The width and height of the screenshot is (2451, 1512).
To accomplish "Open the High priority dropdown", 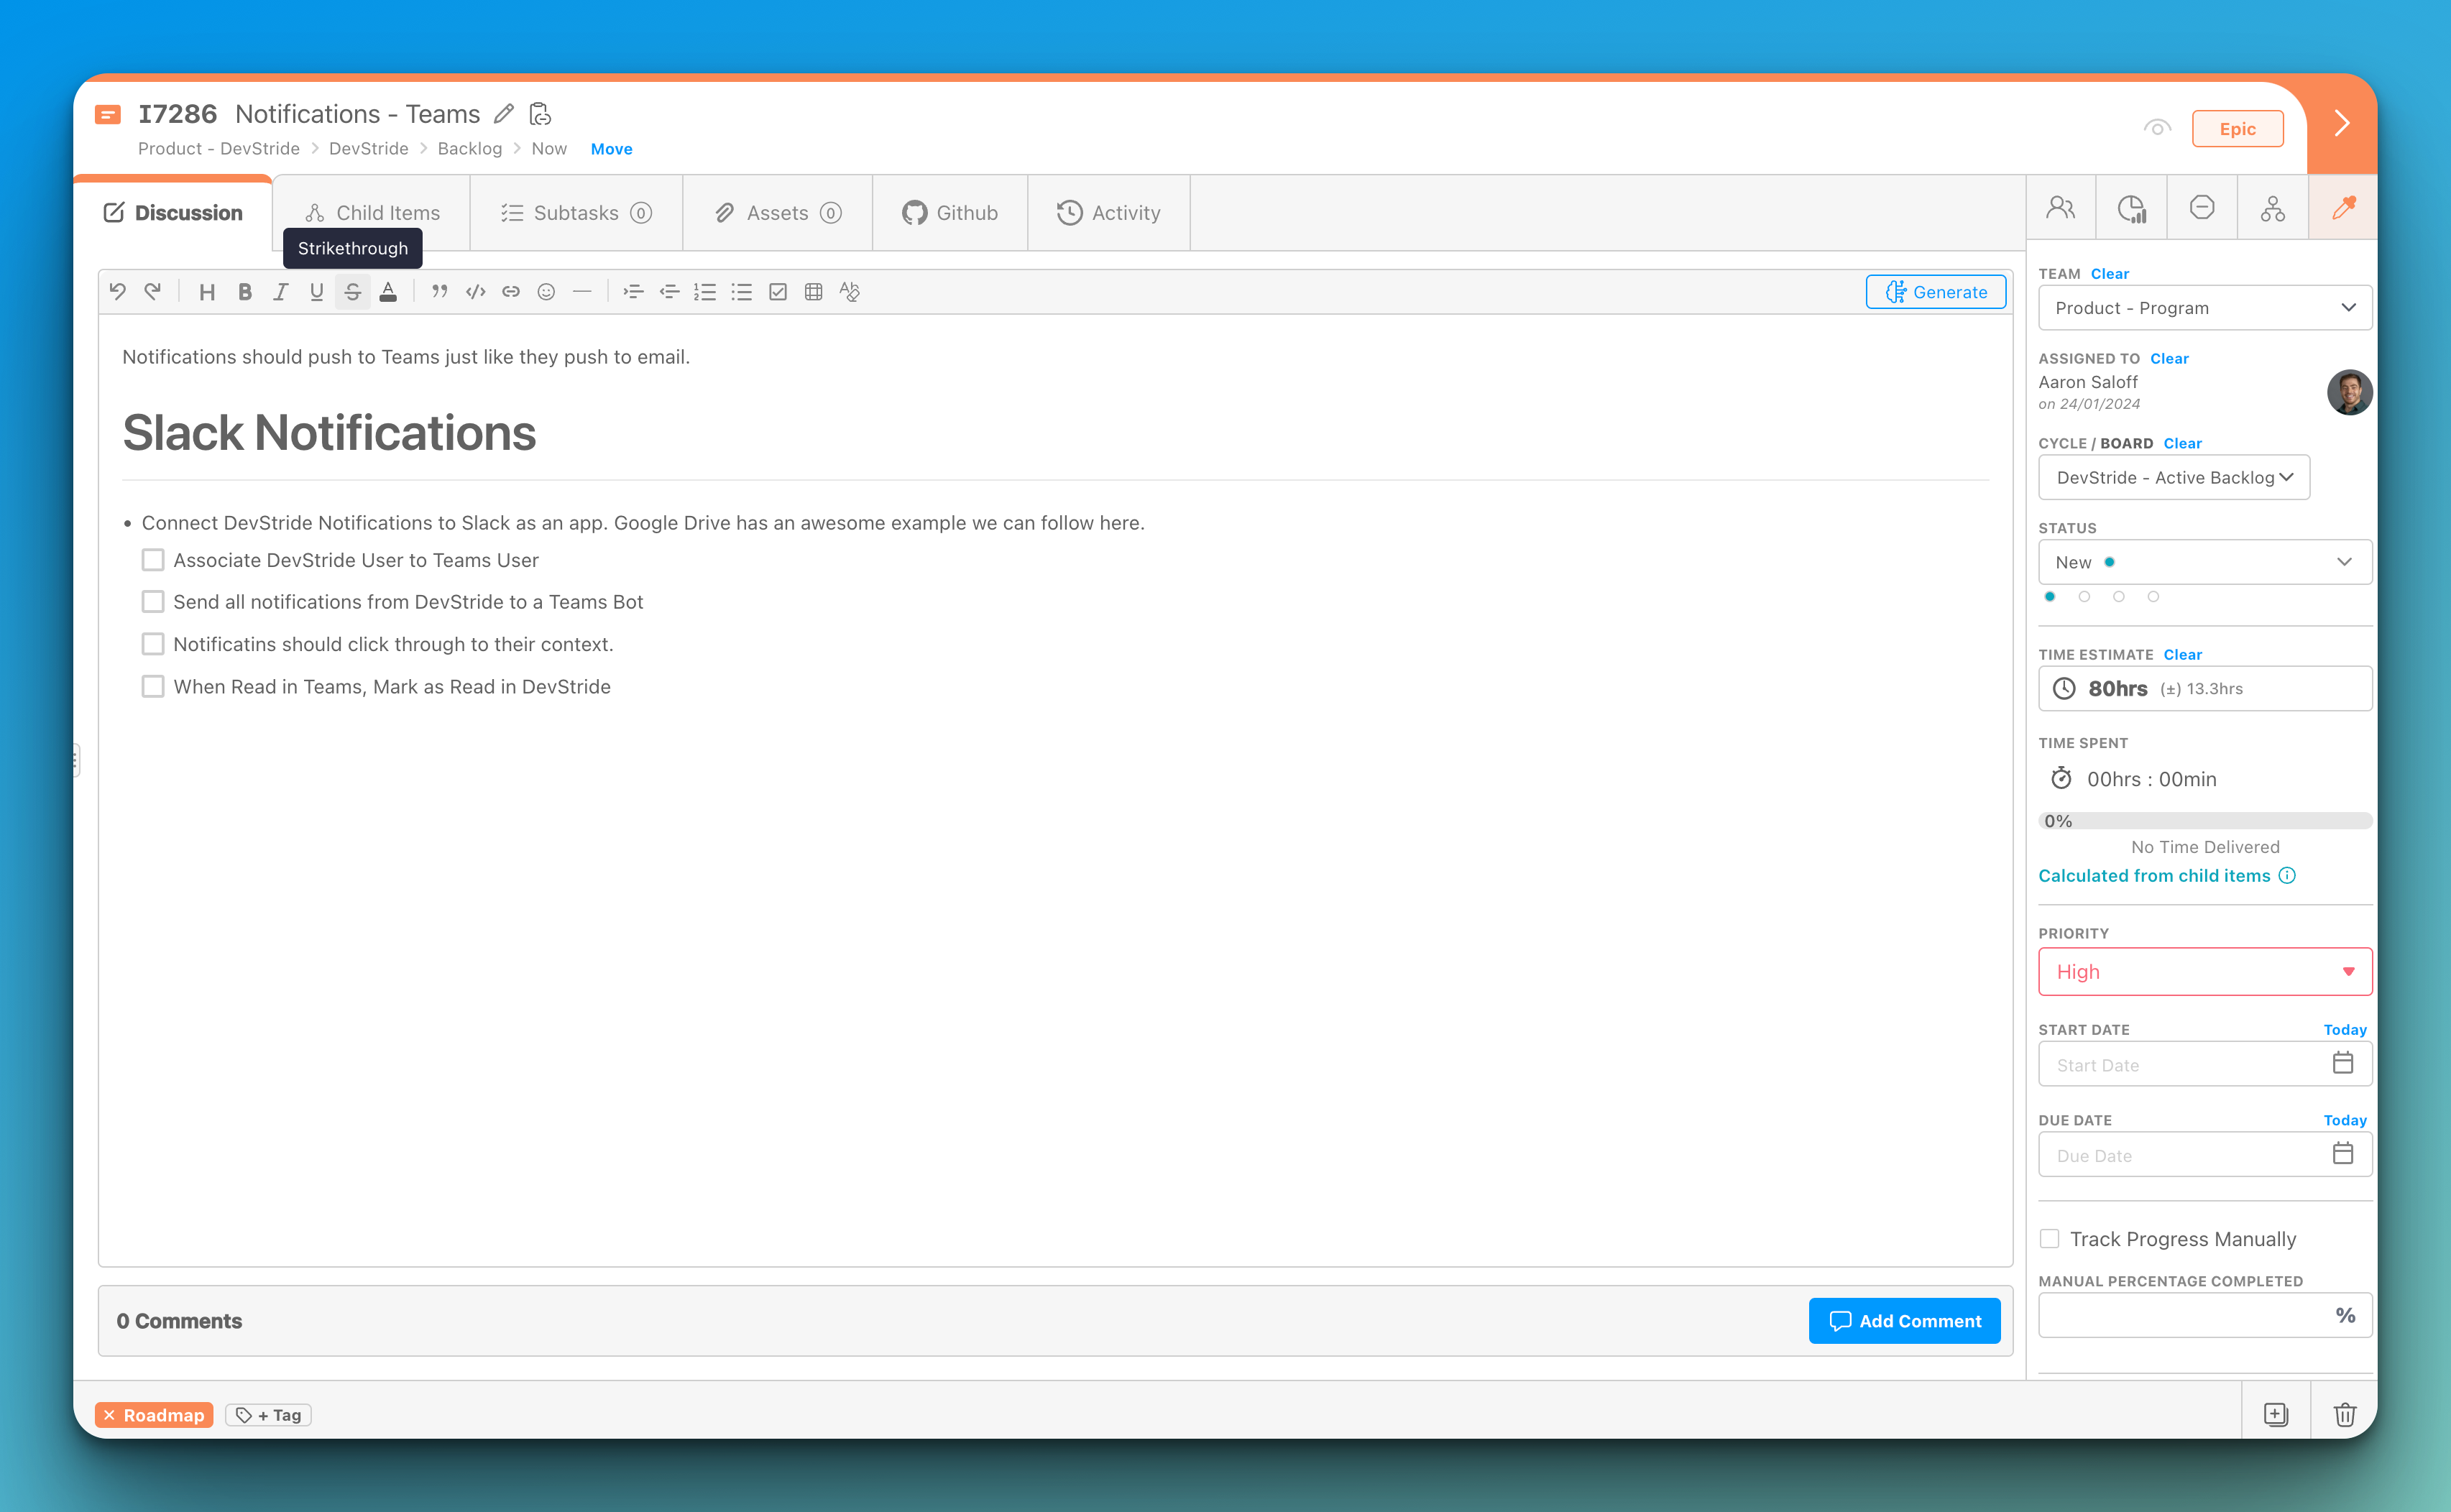I will 2204,972.
